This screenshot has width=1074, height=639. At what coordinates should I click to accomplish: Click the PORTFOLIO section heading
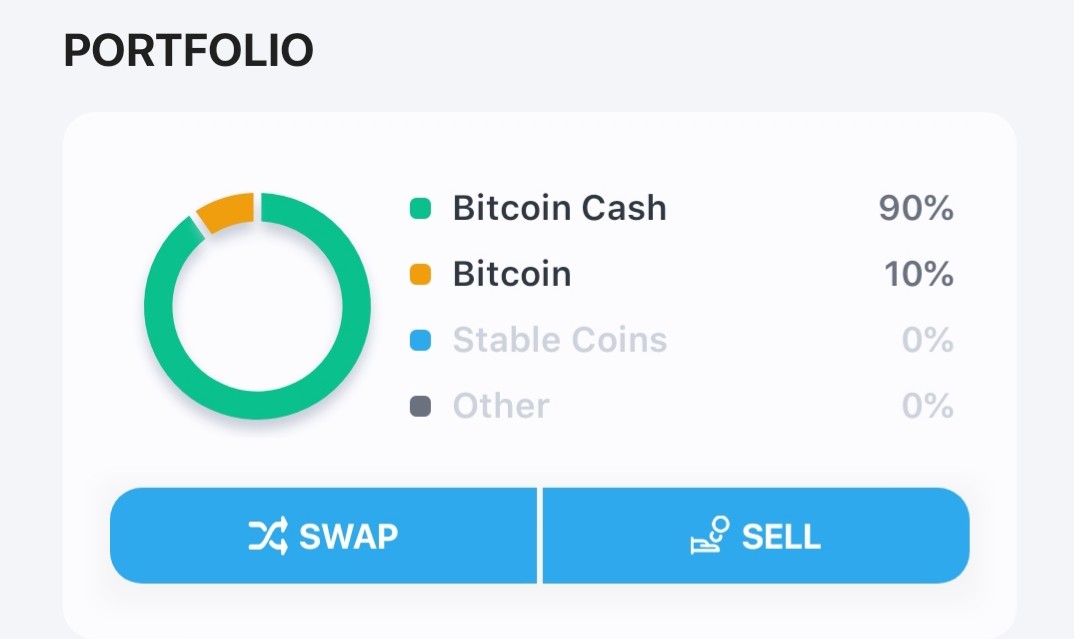click(188, 50)
